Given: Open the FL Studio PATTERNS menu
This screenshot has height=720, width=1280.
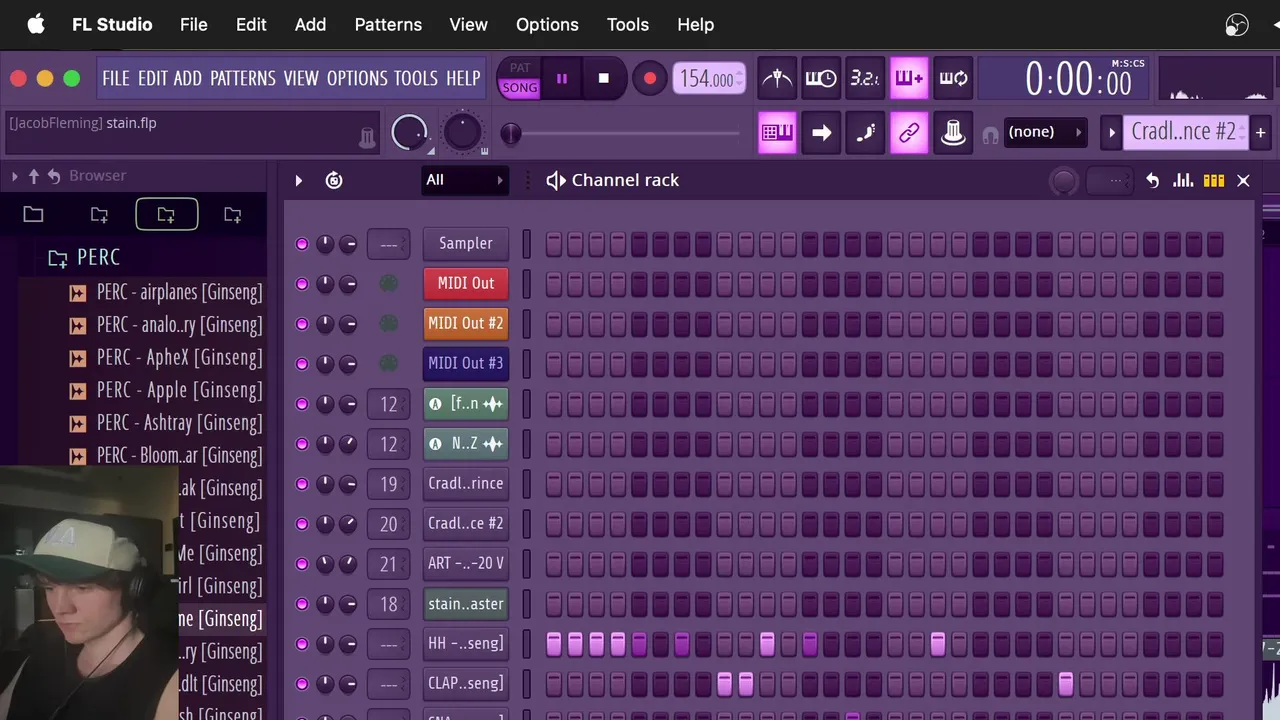Looking at the screenshot, I should (x=243, y=78).
